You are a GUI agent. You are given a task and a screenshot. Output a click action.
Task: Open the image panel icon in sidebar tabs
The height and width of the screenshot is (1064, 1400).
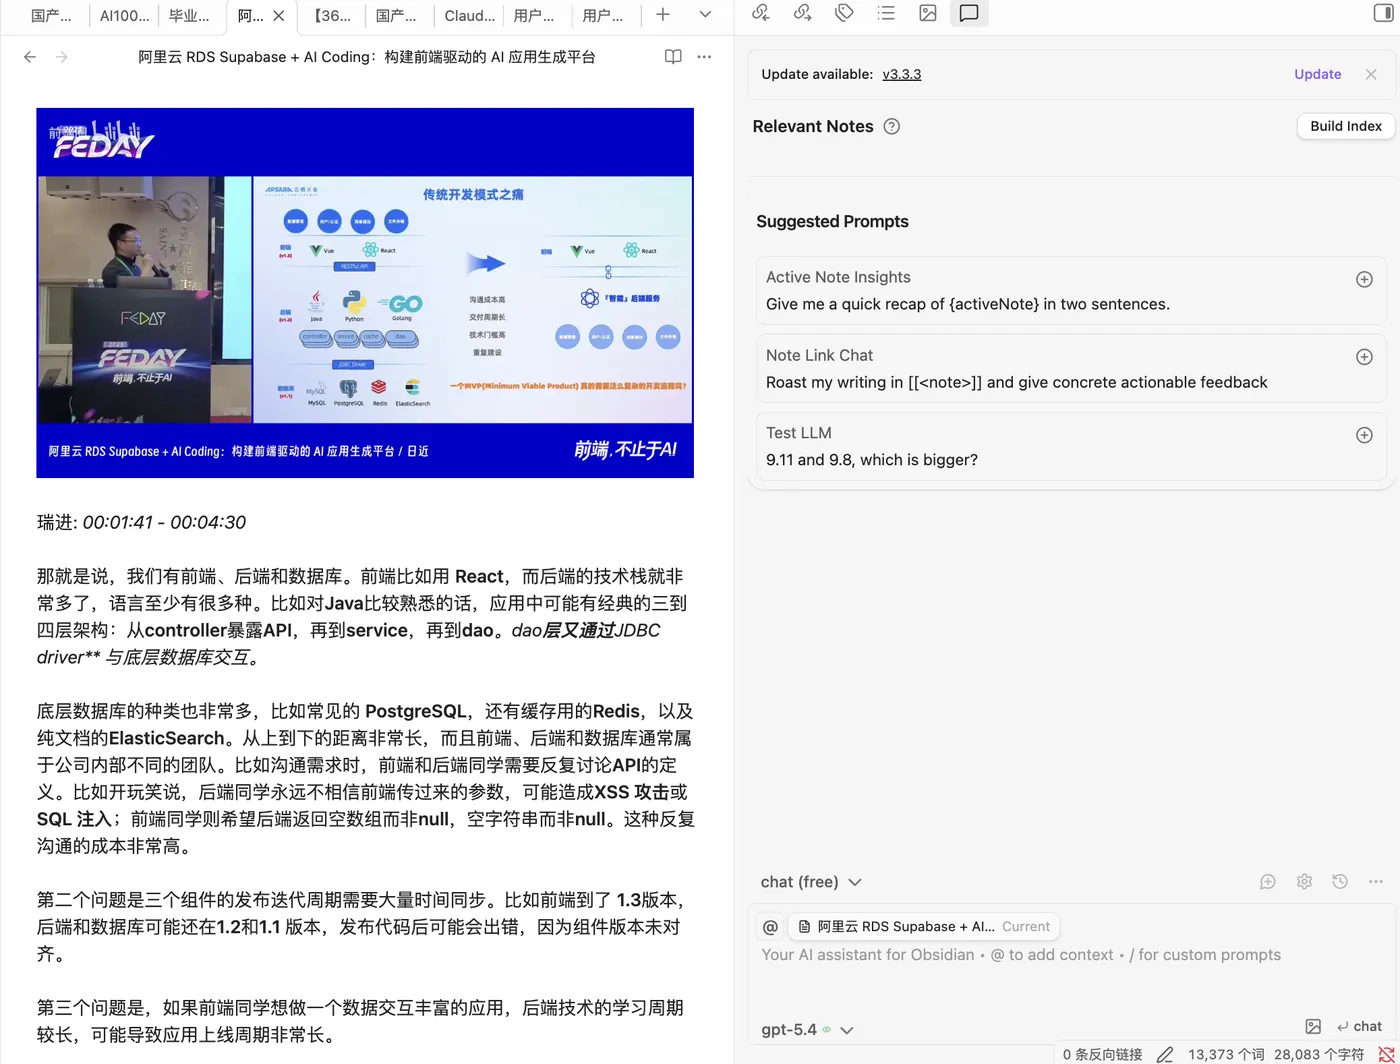pos(928,13)
